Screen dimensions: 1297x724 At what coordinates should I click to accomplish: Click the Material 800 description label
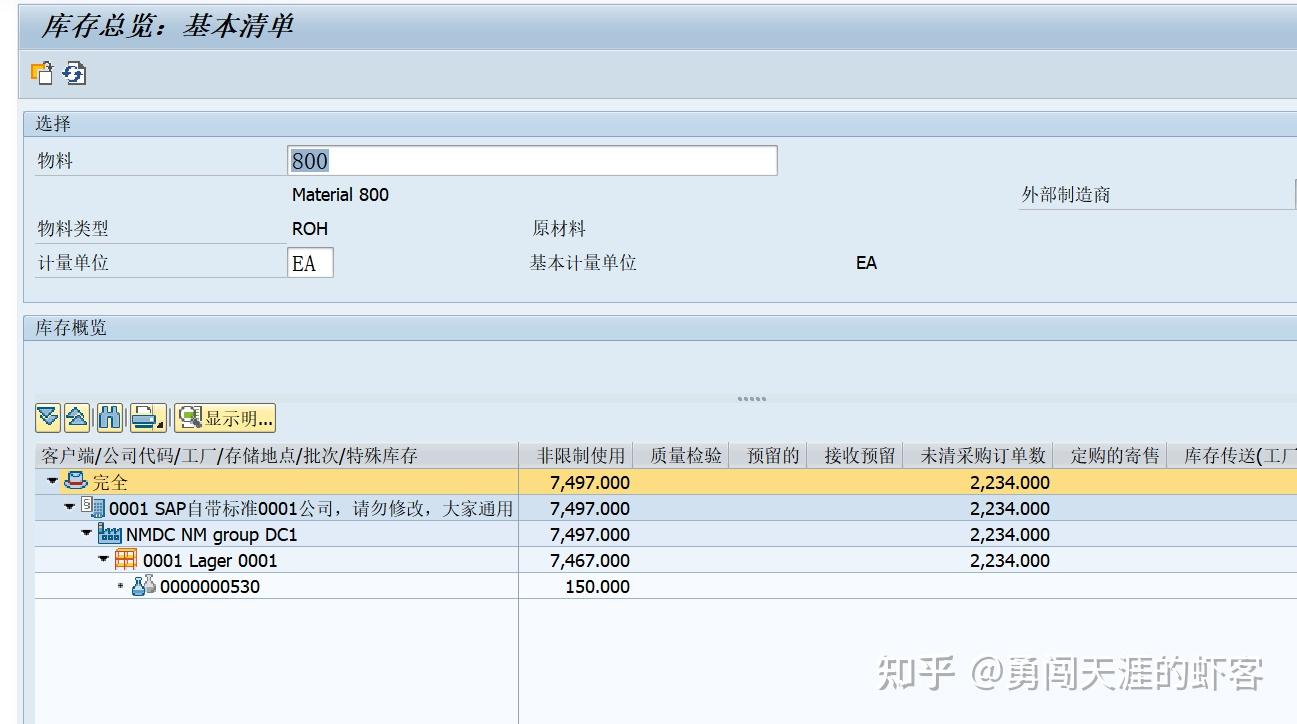tap(339, 194)
